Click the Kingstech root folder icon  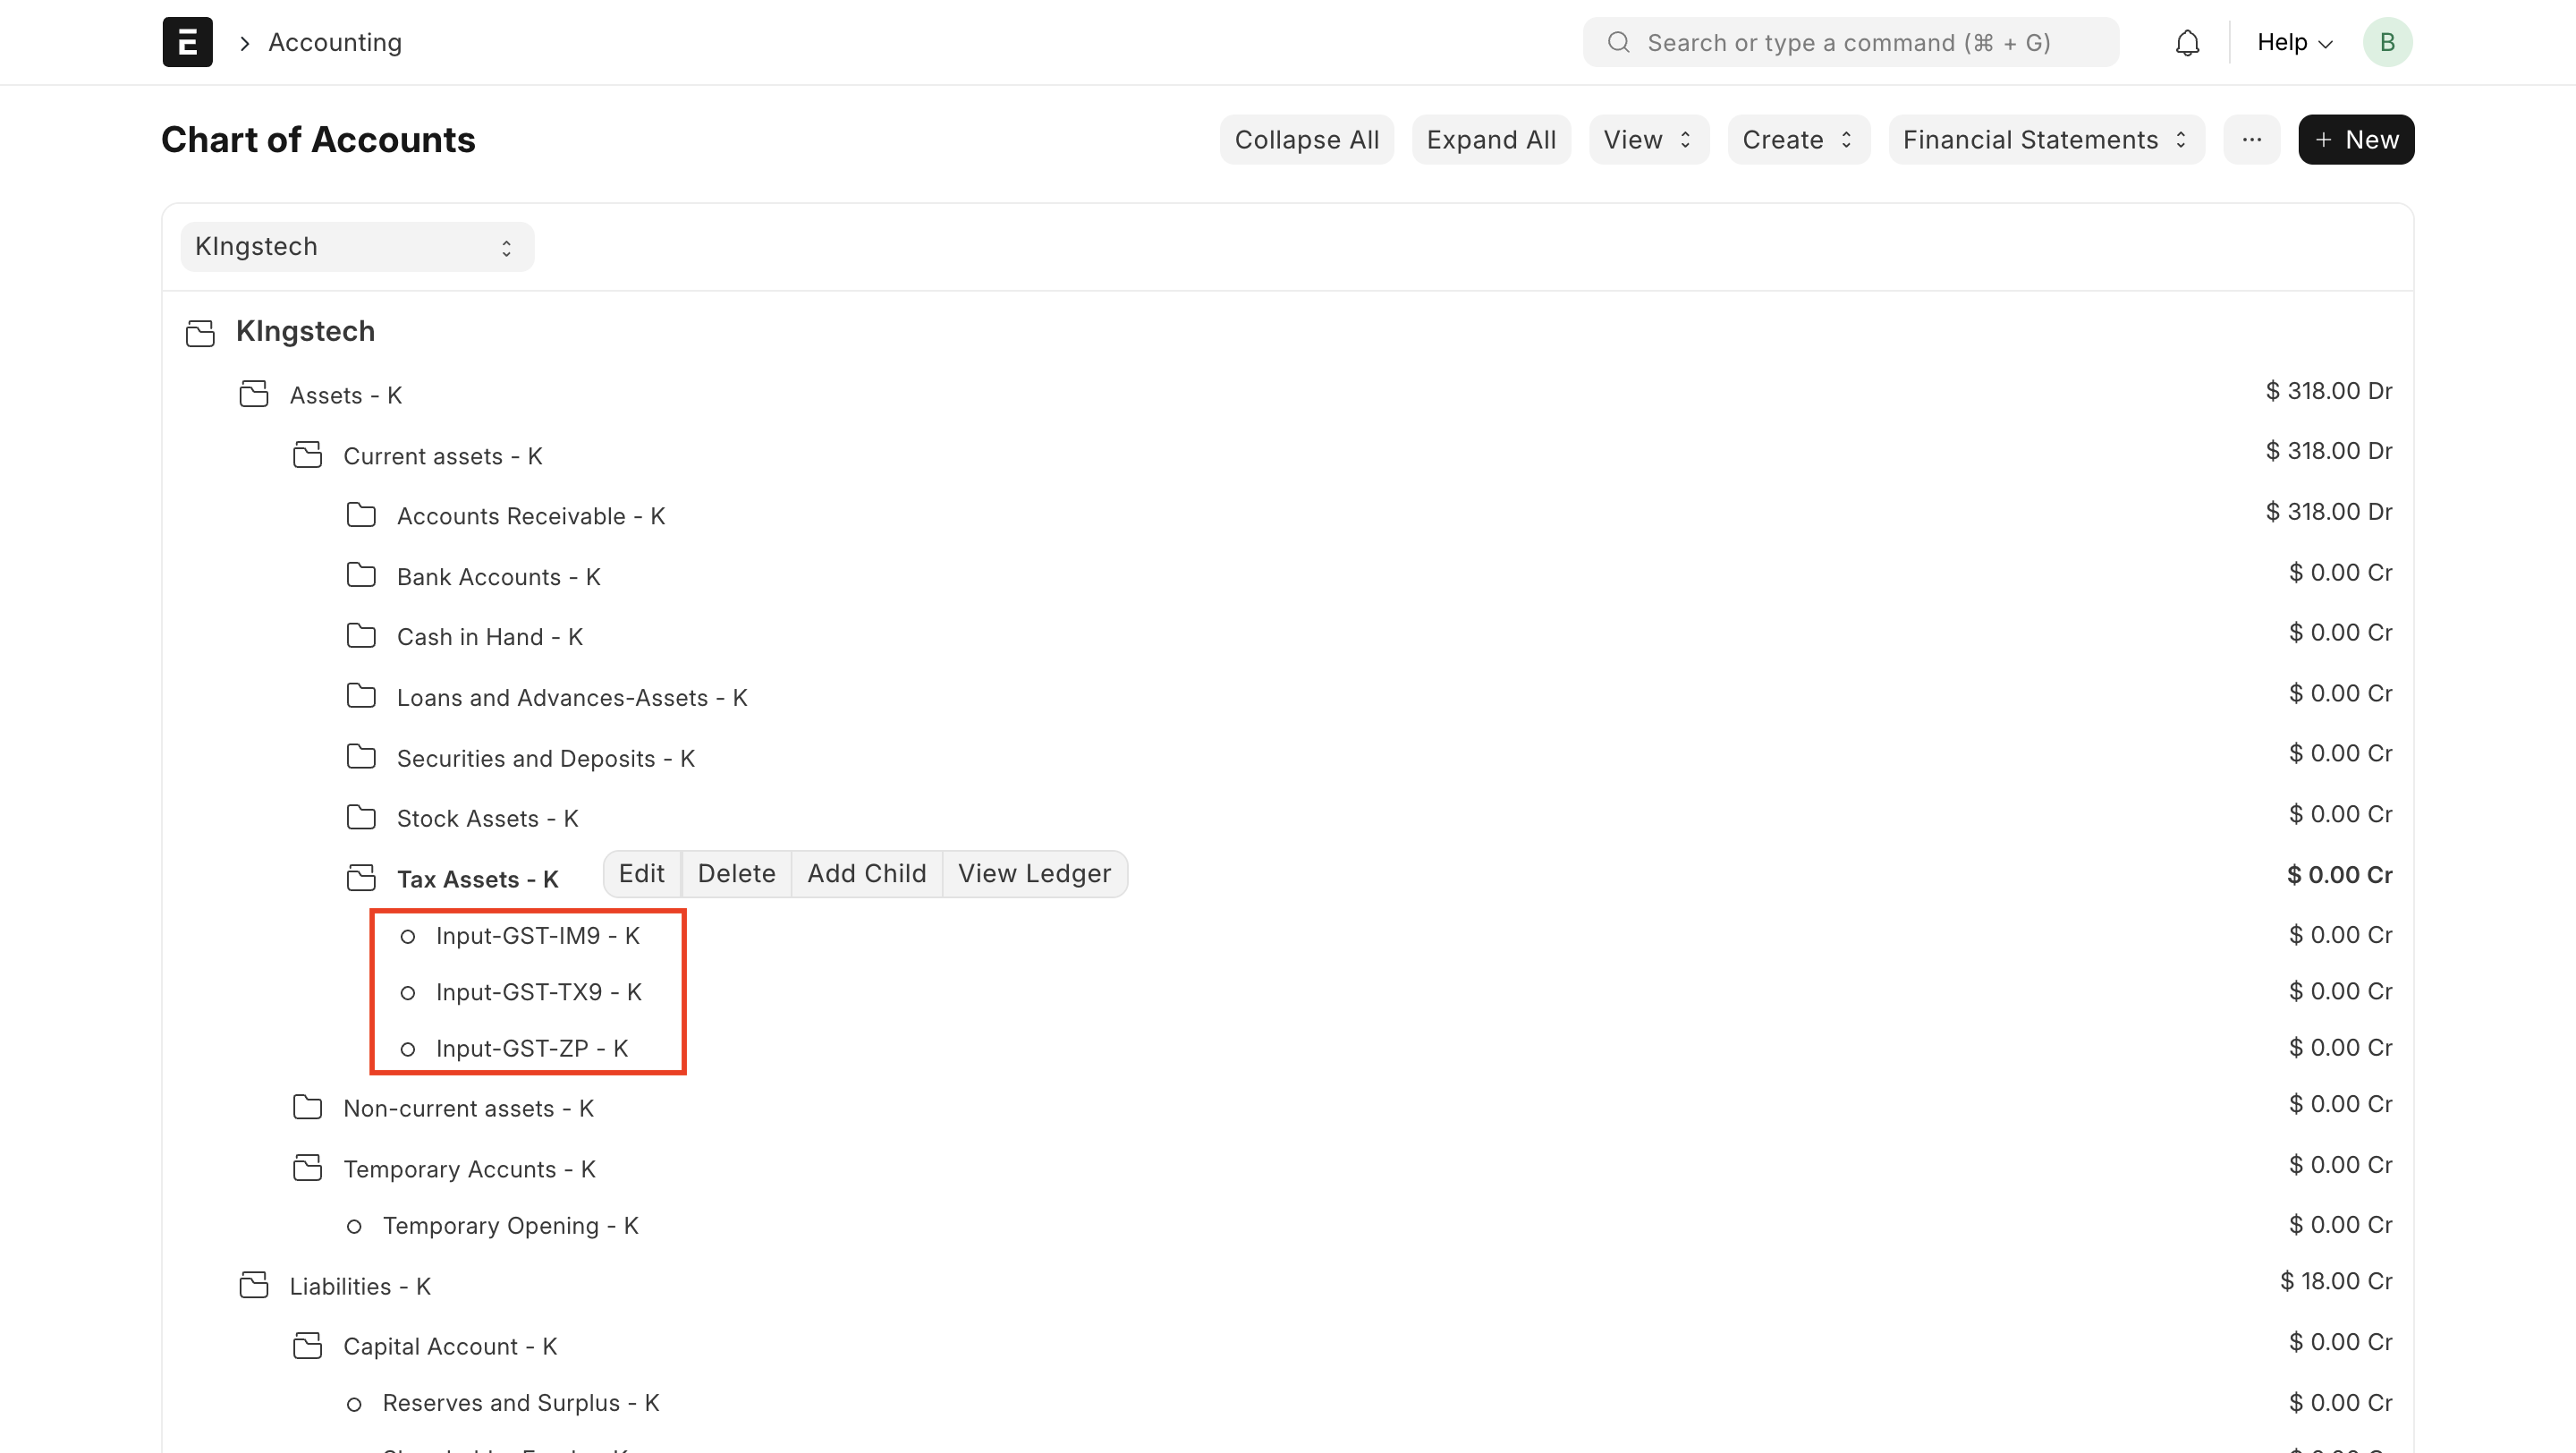[200, 333]
